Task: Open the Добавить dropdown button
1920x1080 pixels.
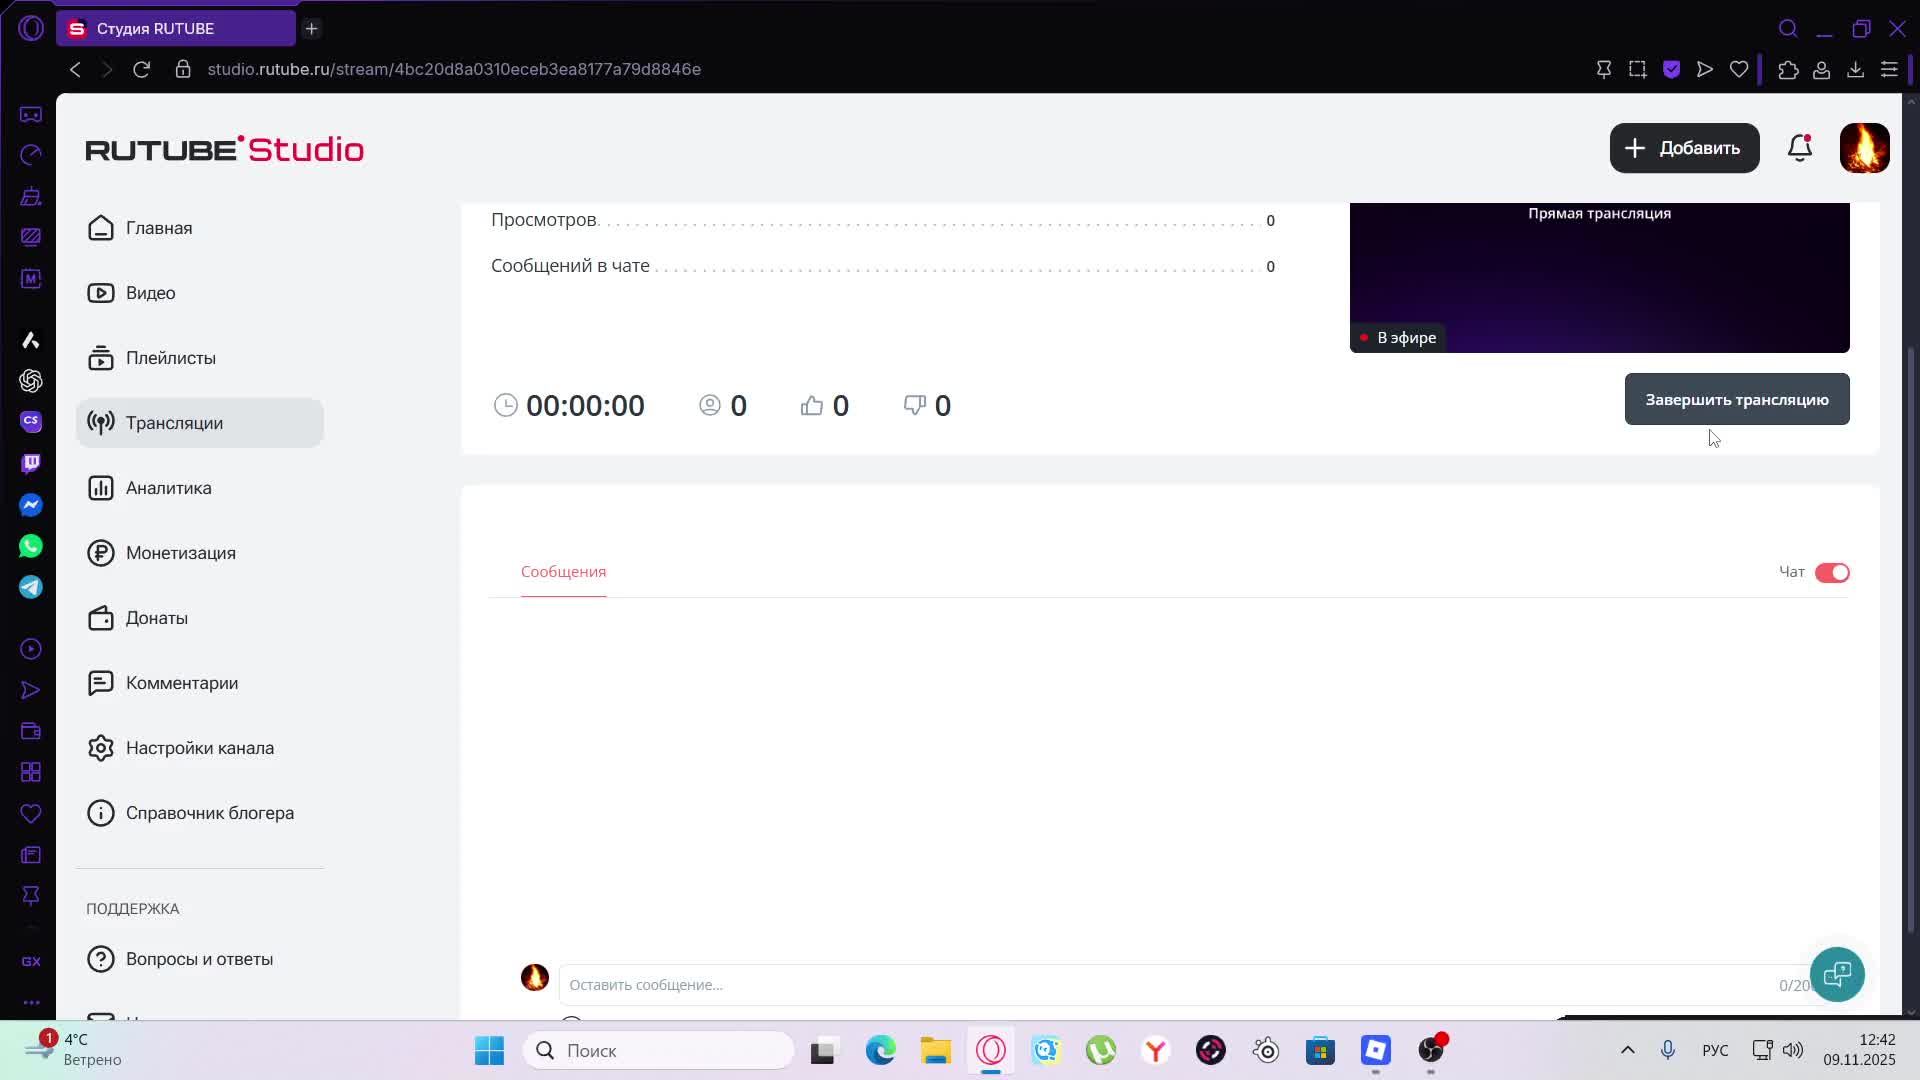Action: point(1684,148)
